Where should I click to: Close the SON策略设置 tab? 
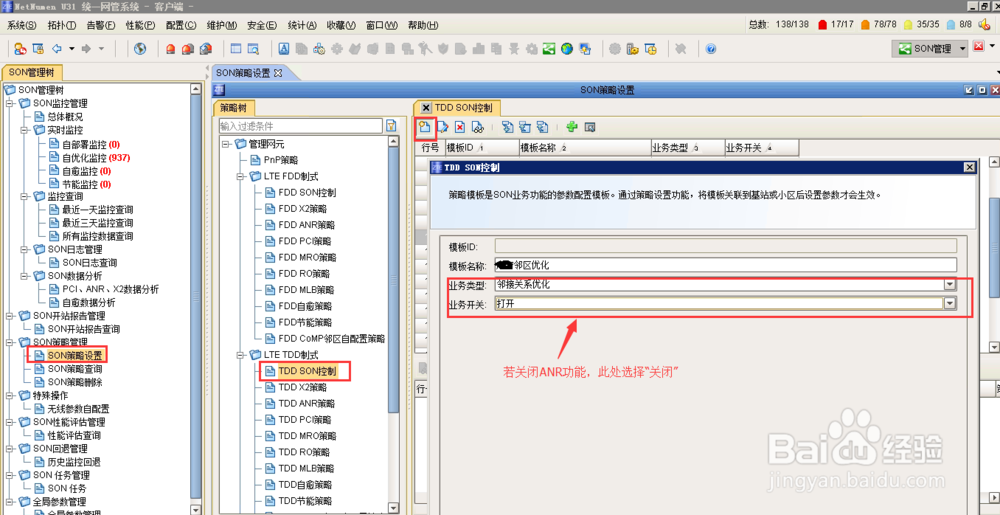(x=277, y=73)
